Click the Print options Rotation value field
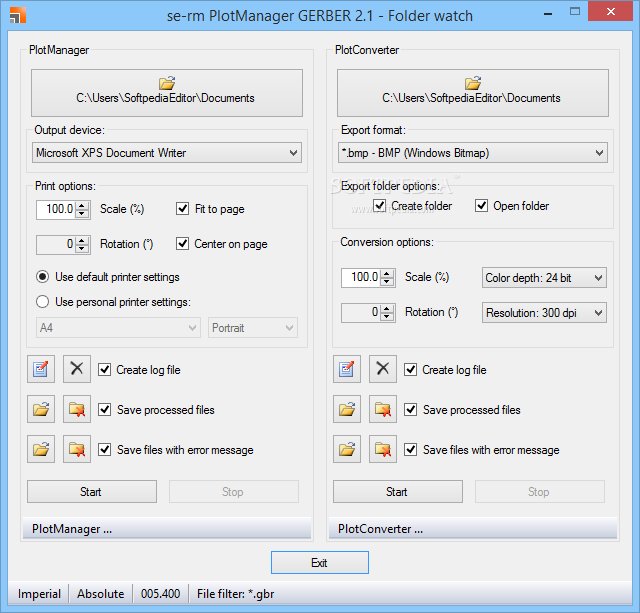The width and height of the screenshot is (640, 613). [56, 244]
